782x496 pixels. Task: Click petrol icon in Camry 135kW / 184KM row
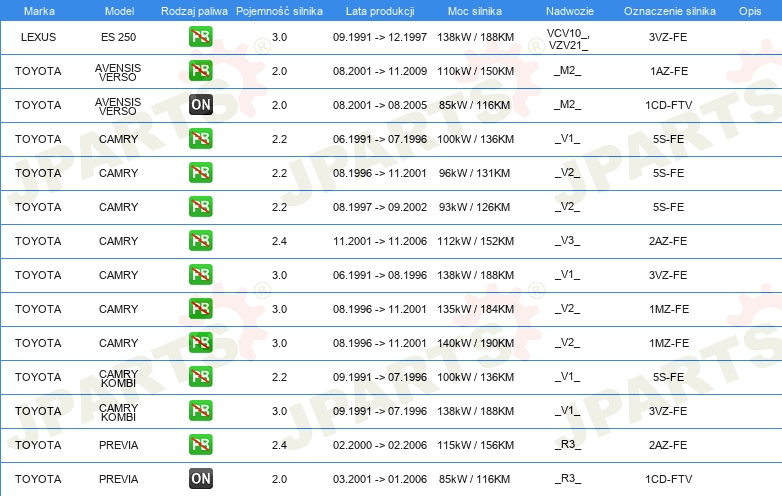200,309
